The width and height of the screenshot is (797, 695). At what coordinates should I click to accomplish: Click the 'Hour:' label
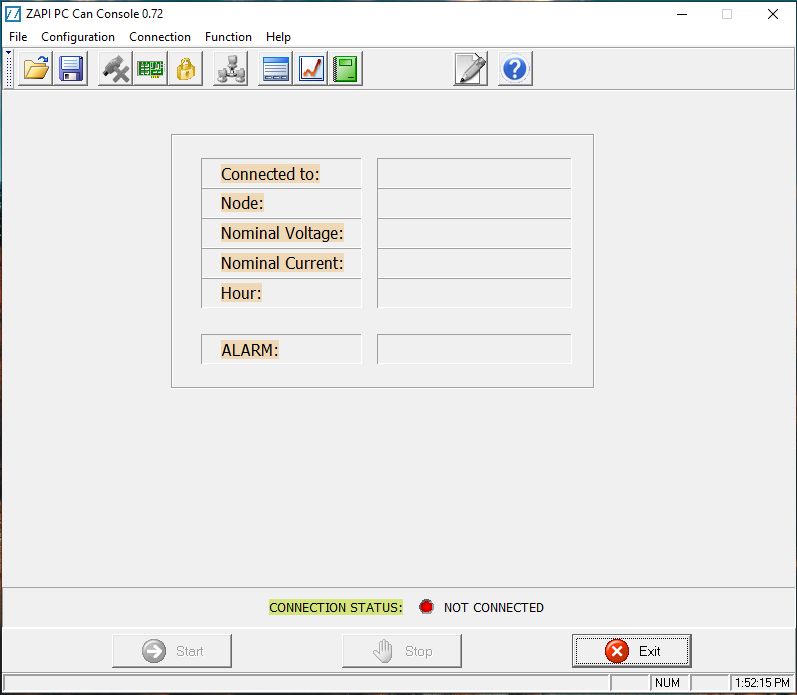coord(241,293)
